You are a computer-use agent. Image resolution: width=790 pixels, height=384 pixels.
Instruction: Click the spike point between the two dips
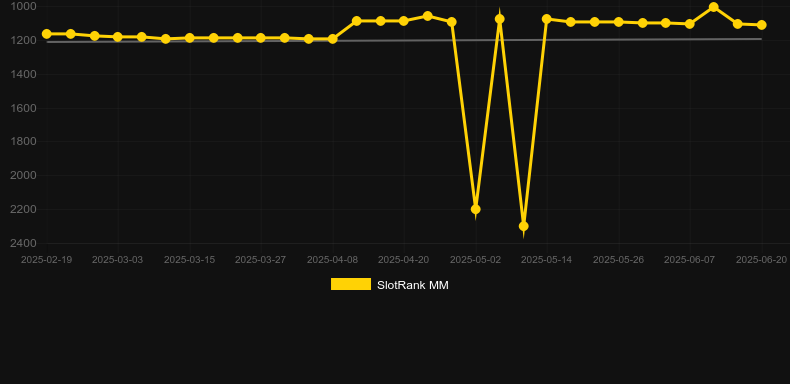(500, 19)
